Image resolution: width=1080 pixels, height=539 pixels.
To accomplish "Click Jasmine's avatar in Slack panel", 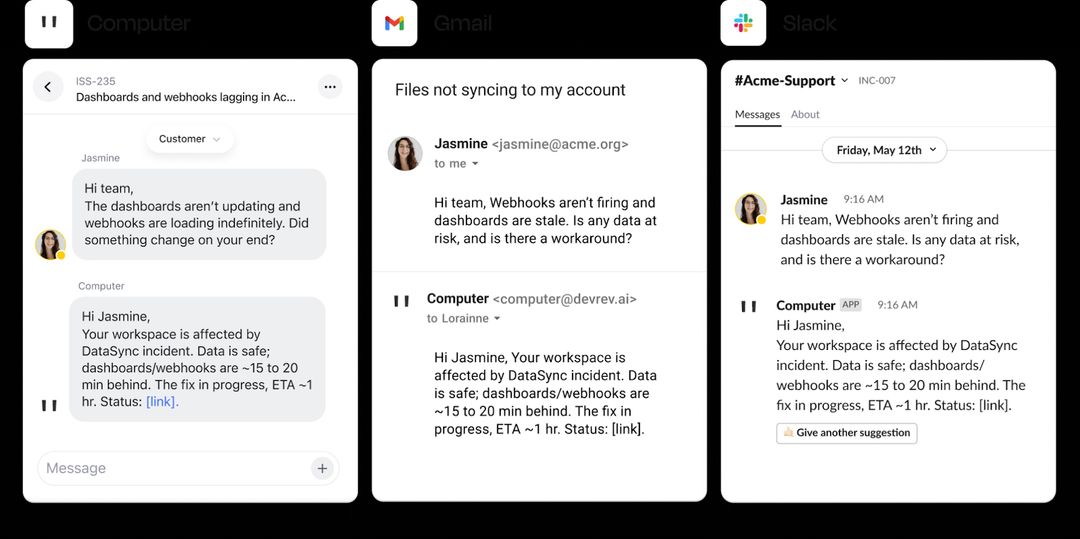I will point(751,209).
